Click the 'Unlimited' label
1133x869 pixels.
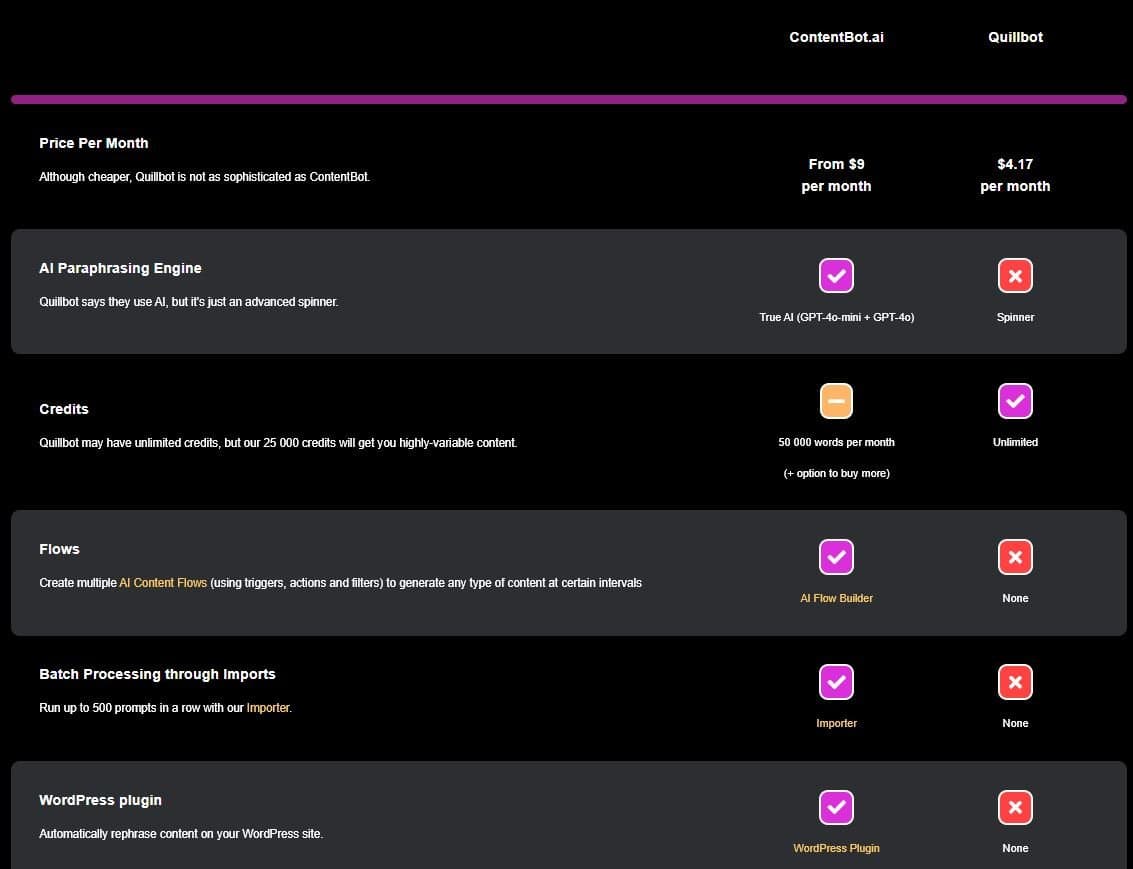1015,442
